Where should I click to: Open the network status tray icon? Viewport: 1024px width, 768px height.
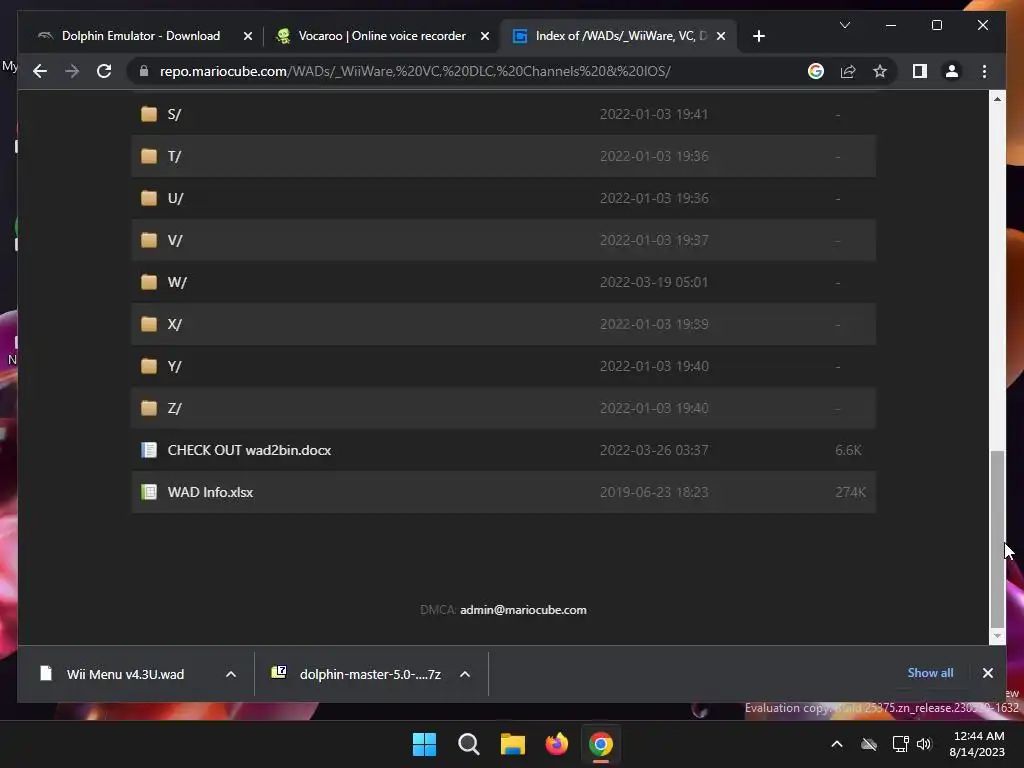pyautogui.click(x=901, y=744)
